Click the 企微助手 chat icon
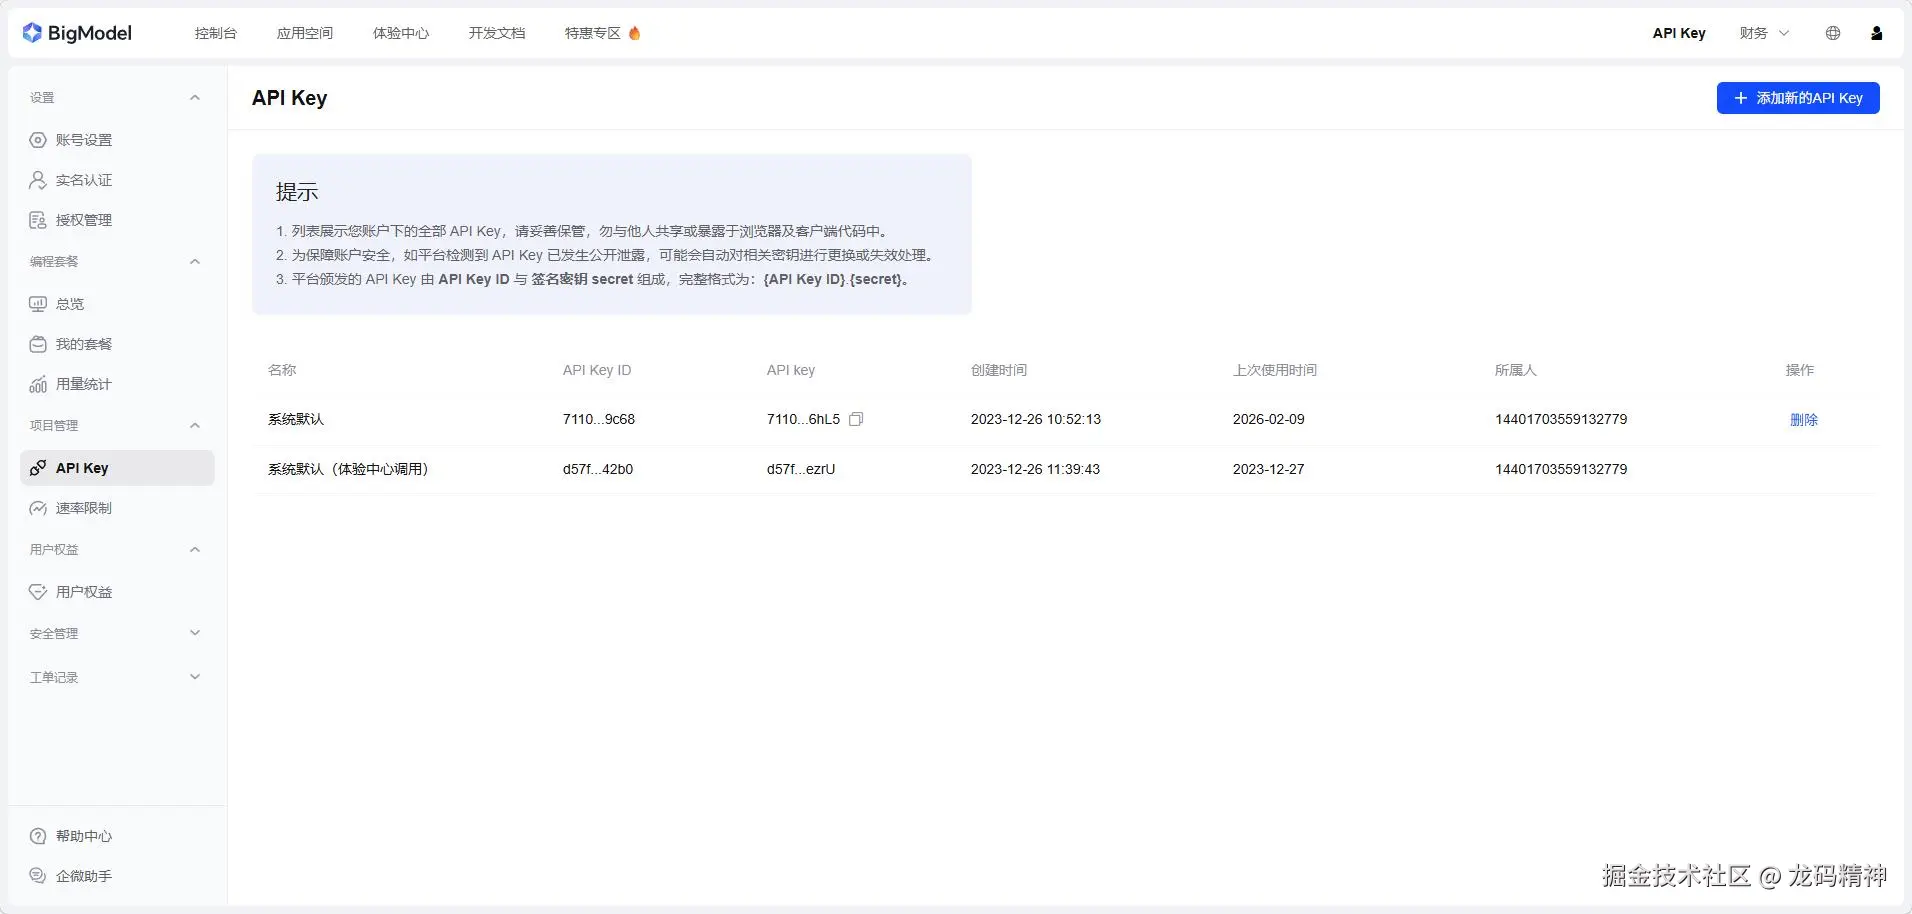 38,876
